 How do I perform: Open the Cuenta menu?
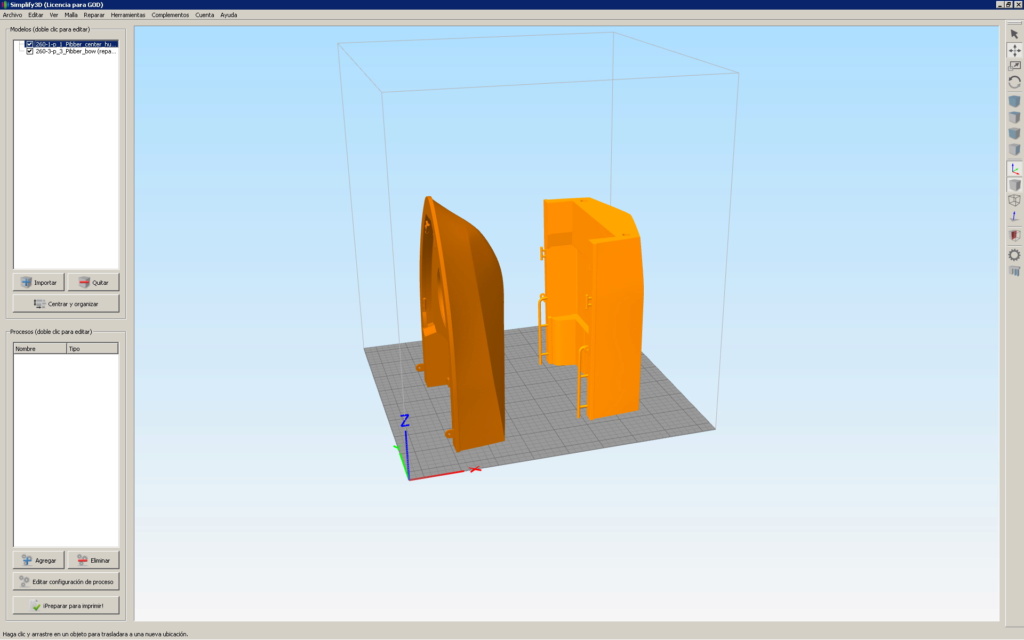pos(204,15)
